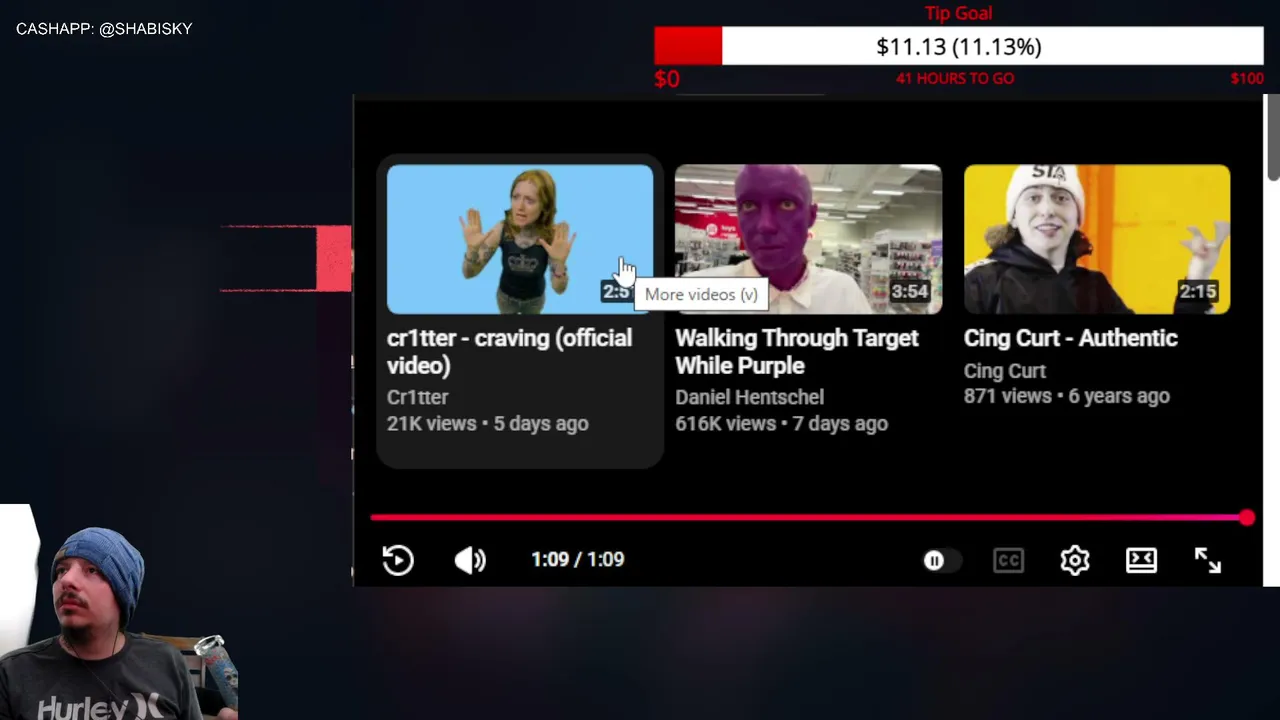Click the 'Tip Goal' heading text

point(958,13)
